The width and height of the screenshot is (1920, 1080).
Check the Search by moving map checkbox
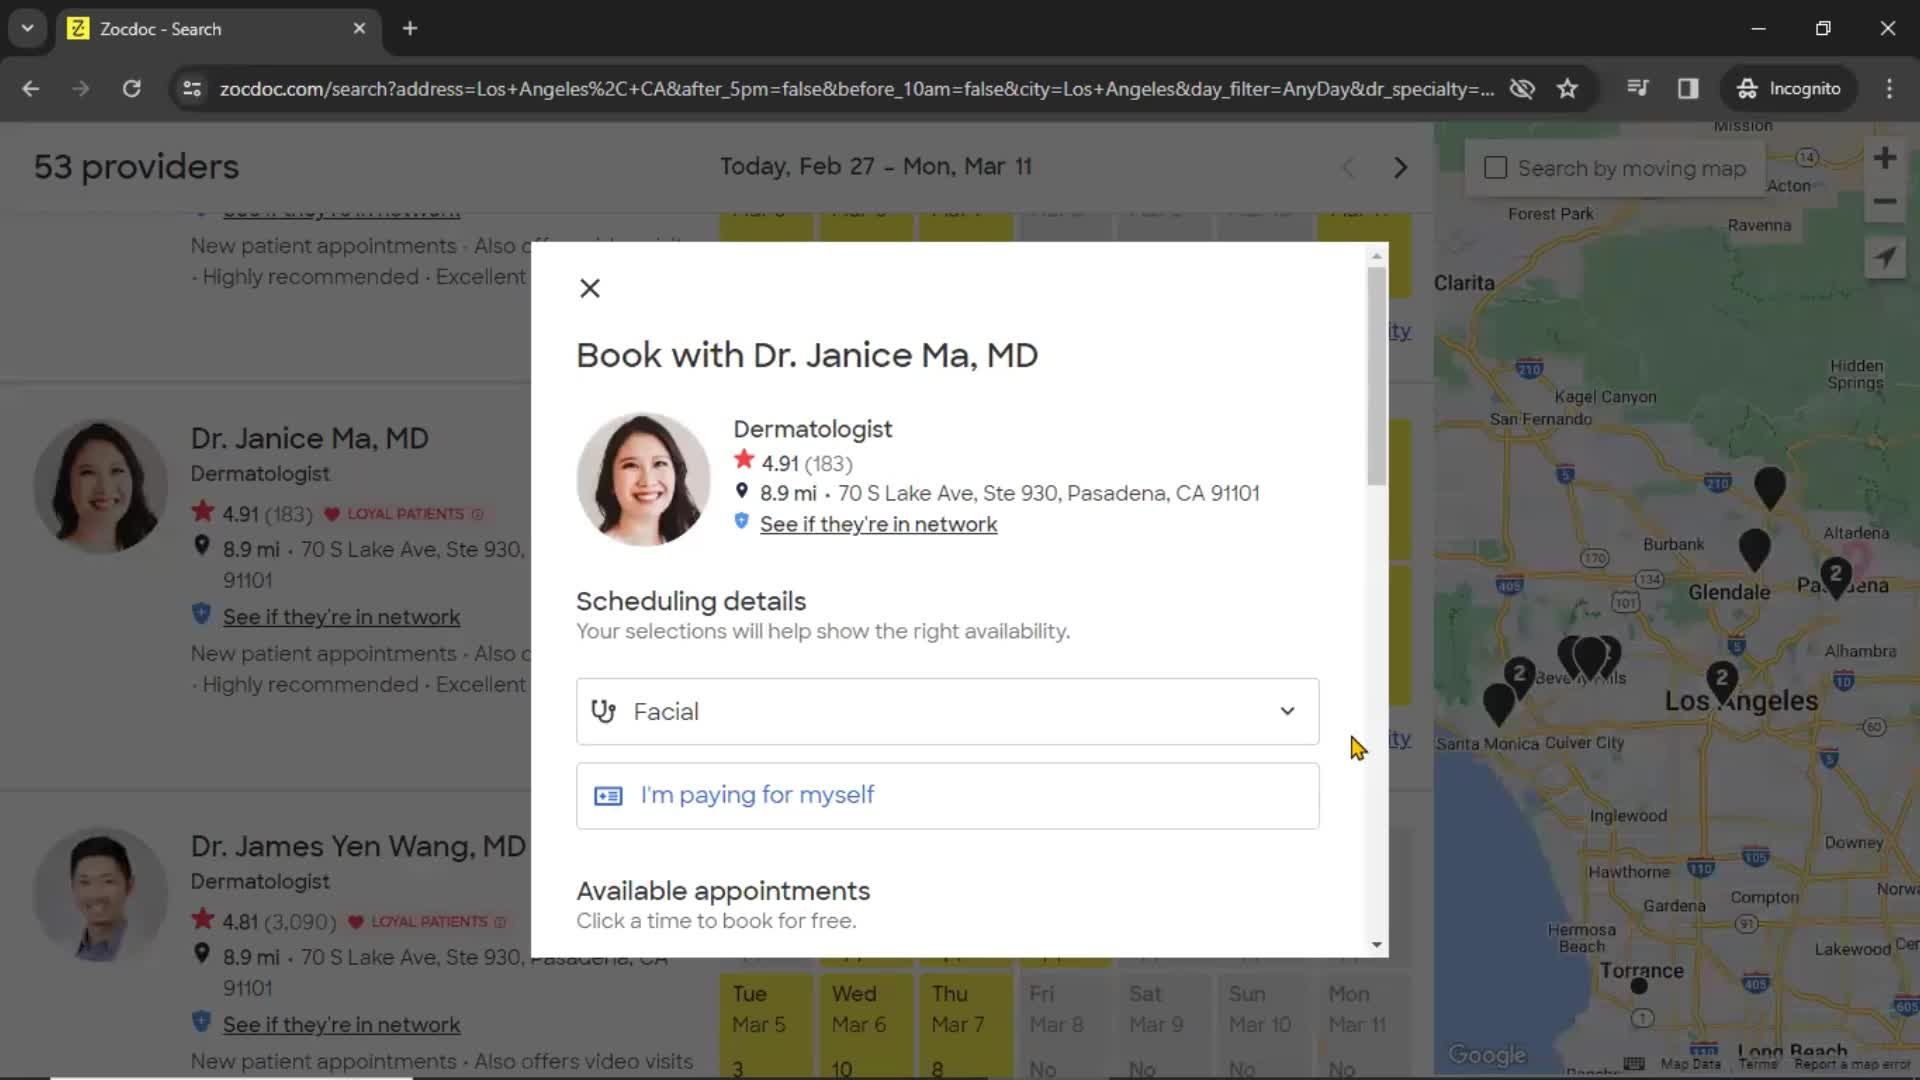tap(1495, 168)
